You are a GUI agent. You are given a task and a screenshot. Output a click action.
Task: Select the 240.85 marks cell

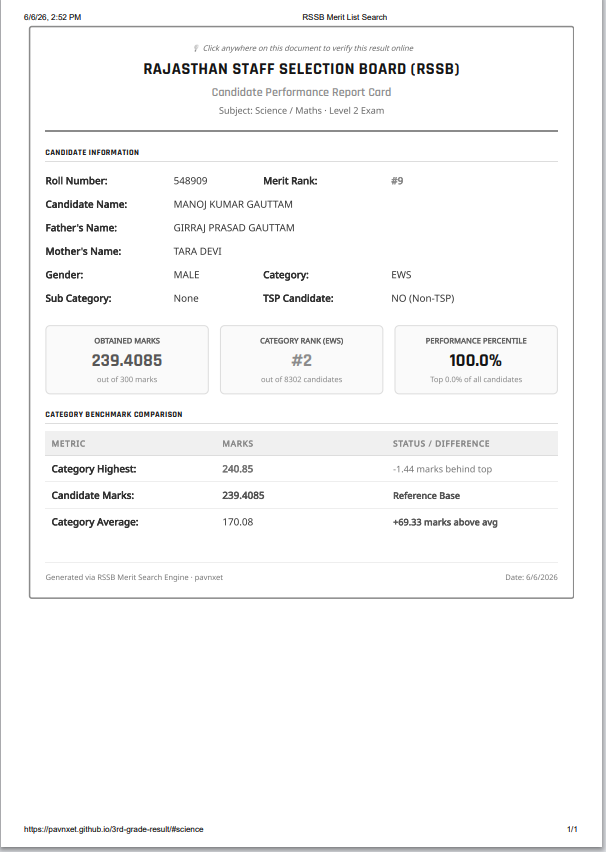[x=238, y=469]
